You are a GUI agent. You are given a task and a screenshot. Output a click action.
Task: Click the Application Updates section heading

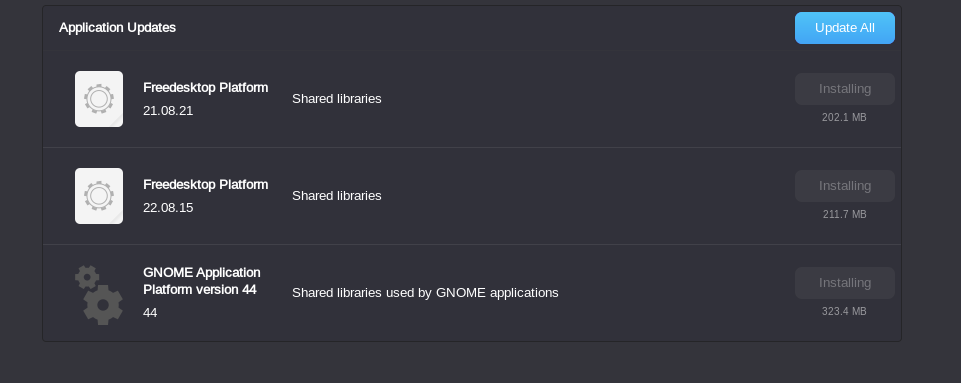[x=117, y=28]
